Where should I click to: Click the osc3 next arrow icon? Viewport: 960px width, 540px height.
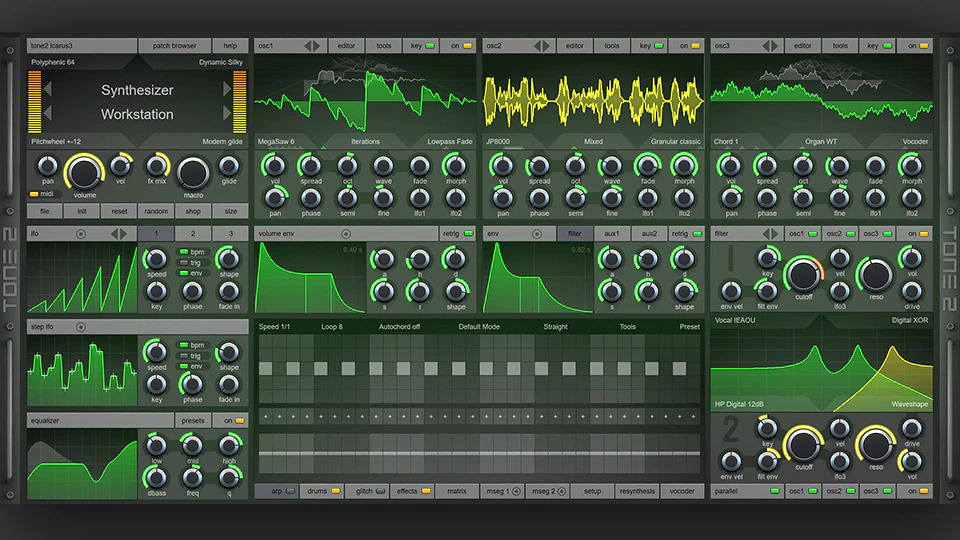click(774, 46)
